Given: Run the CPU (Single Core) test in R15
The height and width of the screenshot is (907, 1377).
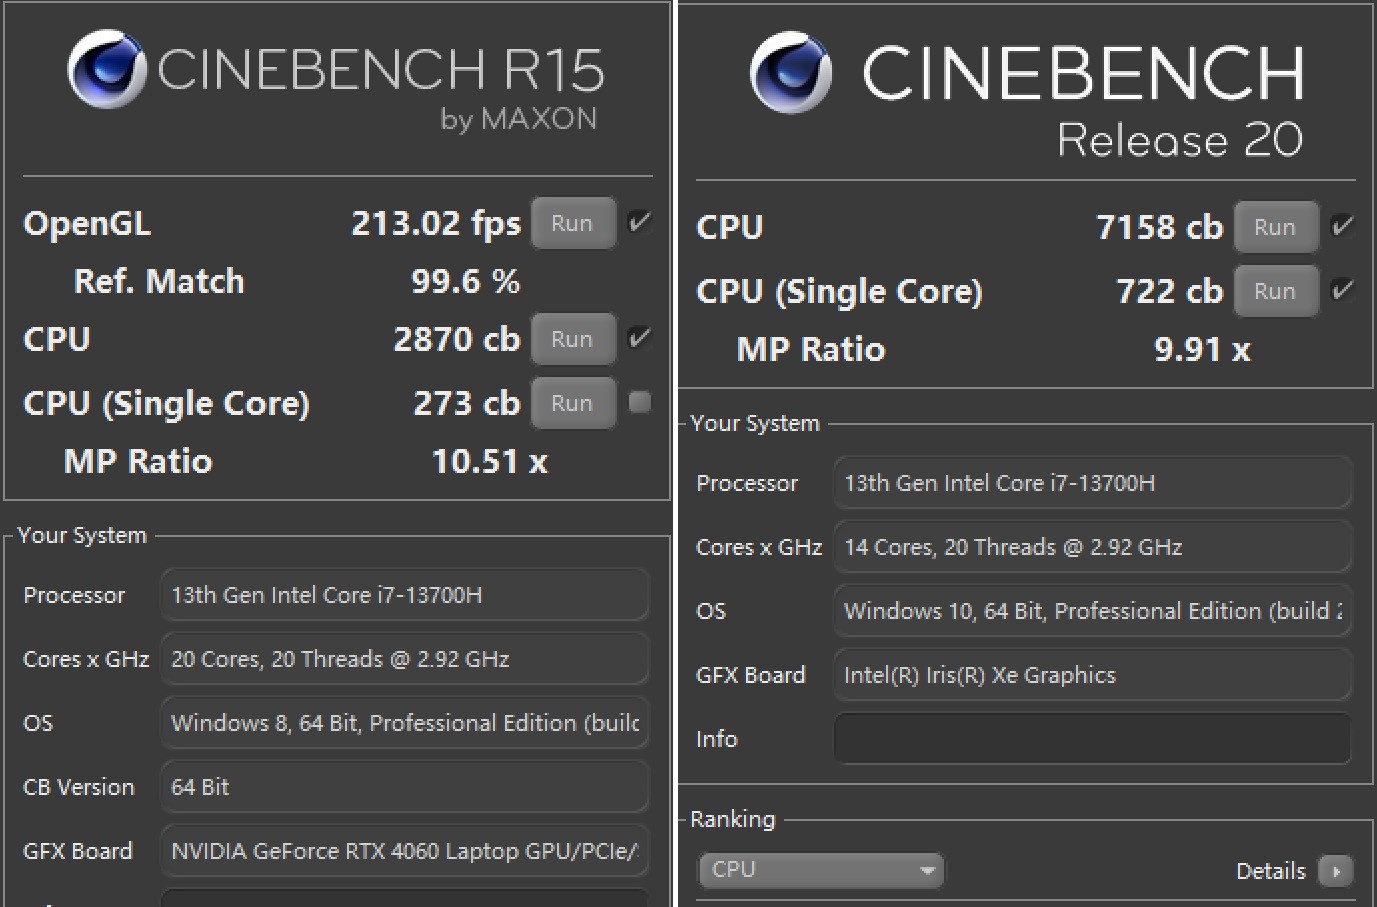Looking at the screenshot, I should click(573, 403).
